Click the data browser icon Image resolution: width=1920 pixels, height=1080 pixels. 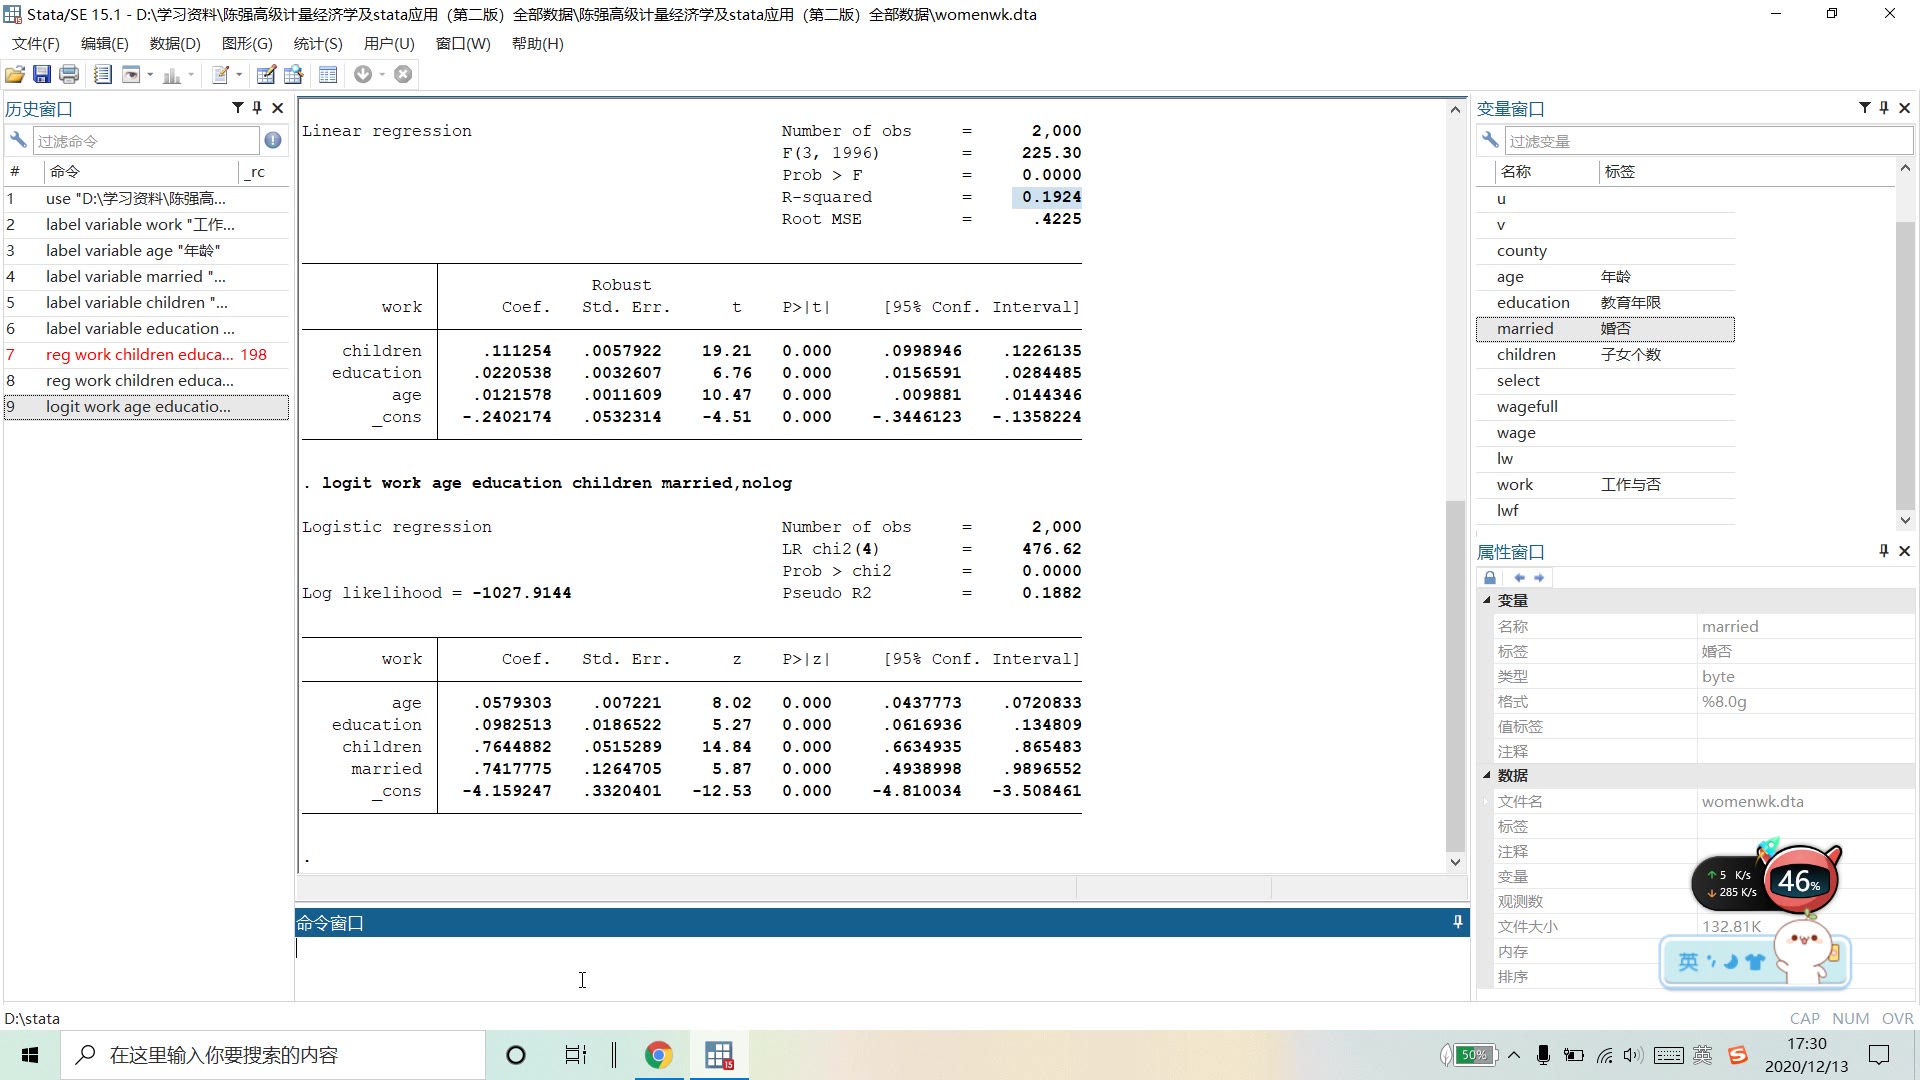[x=294, y=74]
